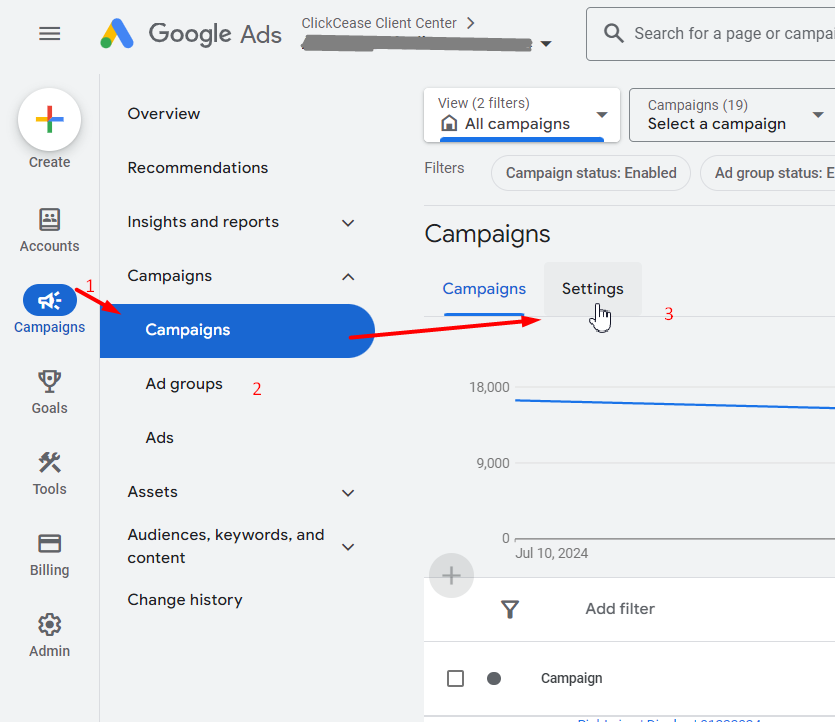Click the ClickCease Client Center breadcrumb chevron
Image resolution: width=835 pixels, height=722 pixels.
click(x=470, y=23)
